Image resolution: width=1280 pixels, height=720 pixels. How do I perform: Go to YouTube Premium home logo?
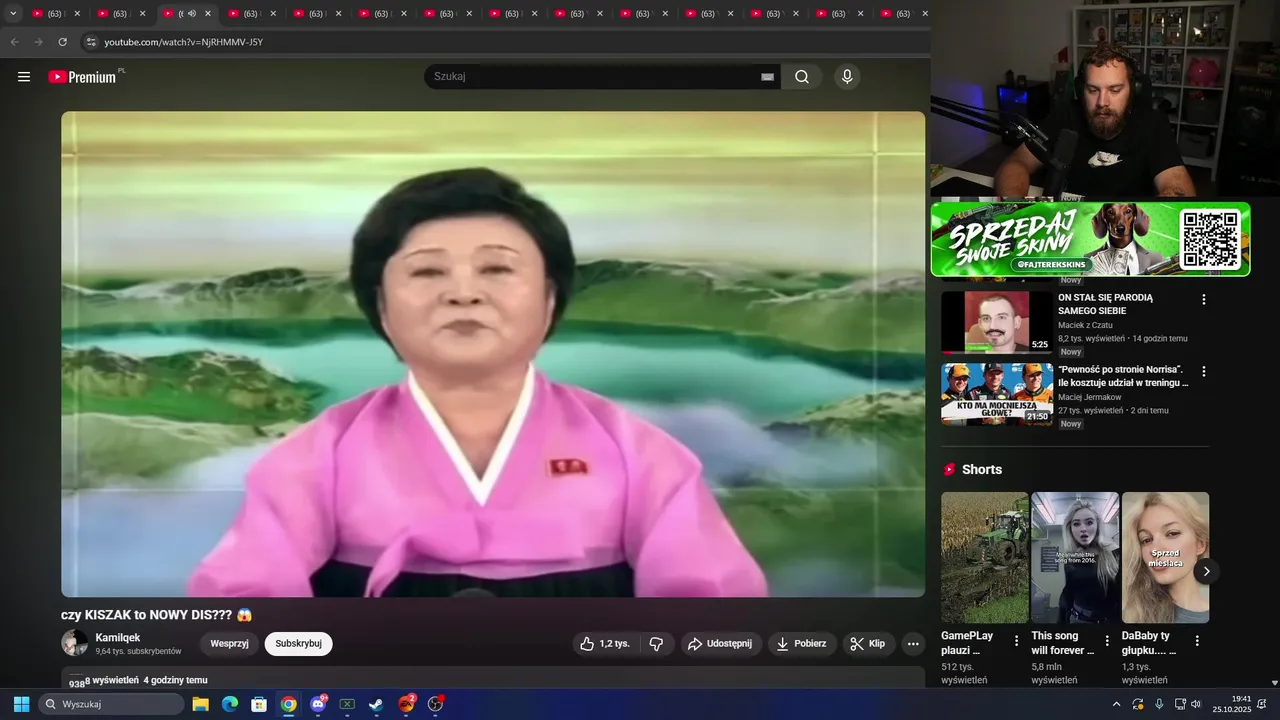[x=83, y=77]
